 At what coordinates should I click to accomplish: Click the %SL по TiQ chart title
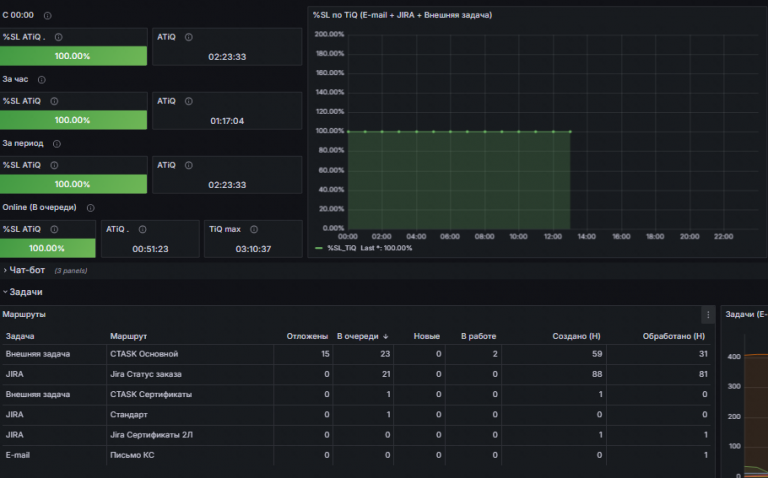point(402,15)
